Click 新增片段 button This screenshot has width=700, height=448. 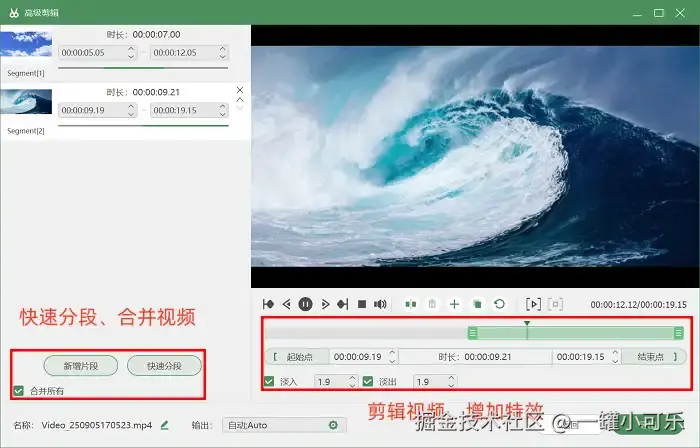(x=81, y=366)
